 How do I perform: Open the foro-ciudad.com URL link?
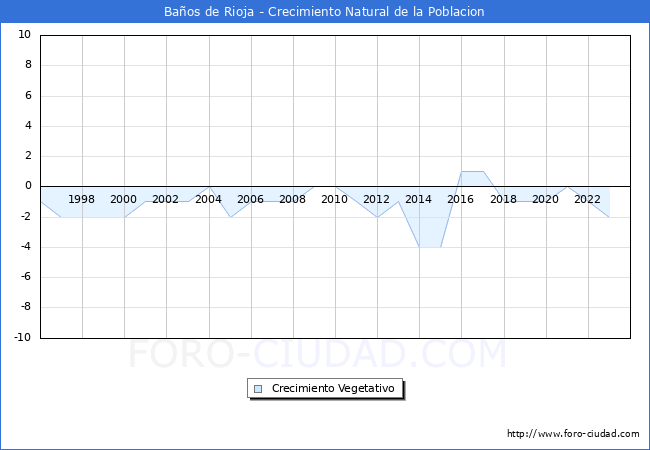click(573, 434)
